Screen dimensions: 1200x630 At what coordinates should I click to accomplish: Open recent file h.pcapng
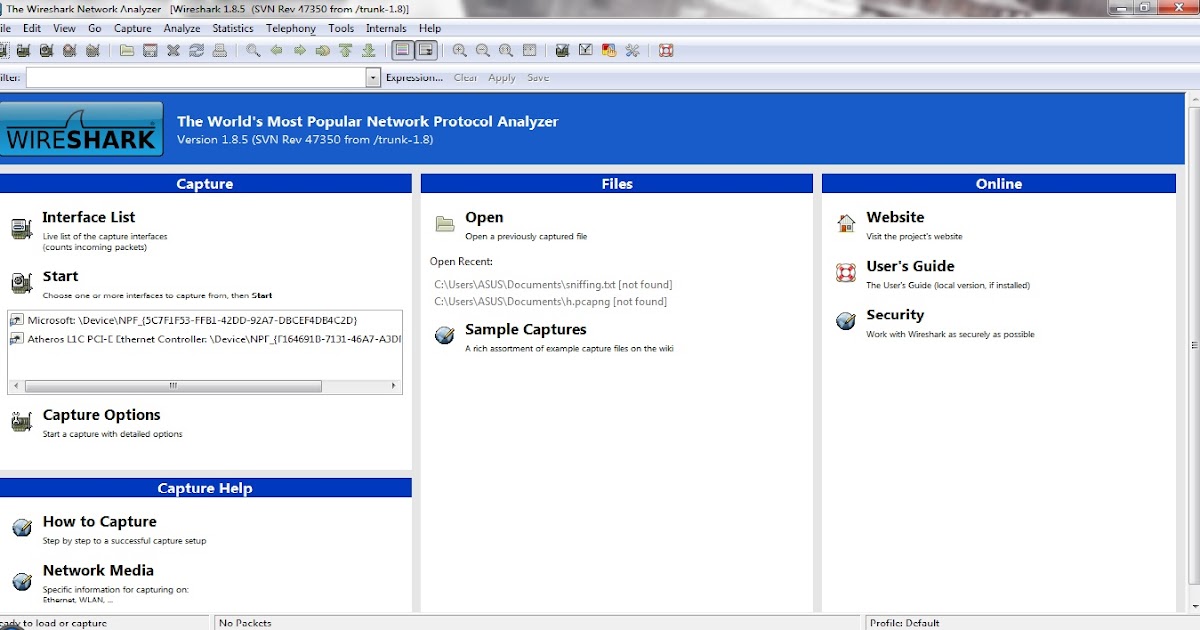point(550,301)
